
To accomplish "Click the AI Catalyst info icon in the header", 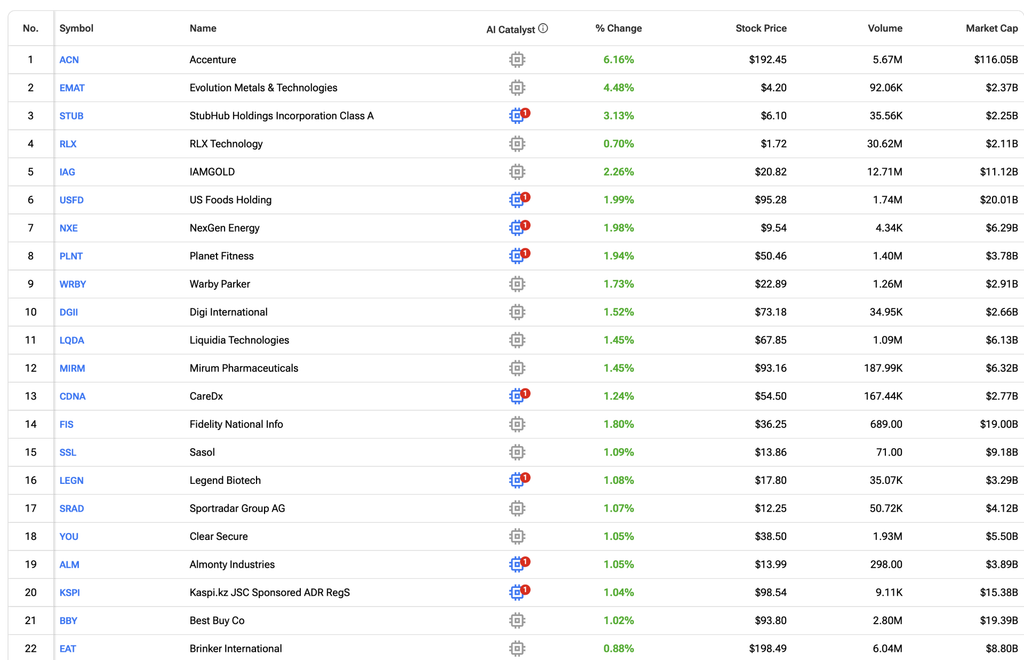I will pyautogui.click(x=543, y=28).
